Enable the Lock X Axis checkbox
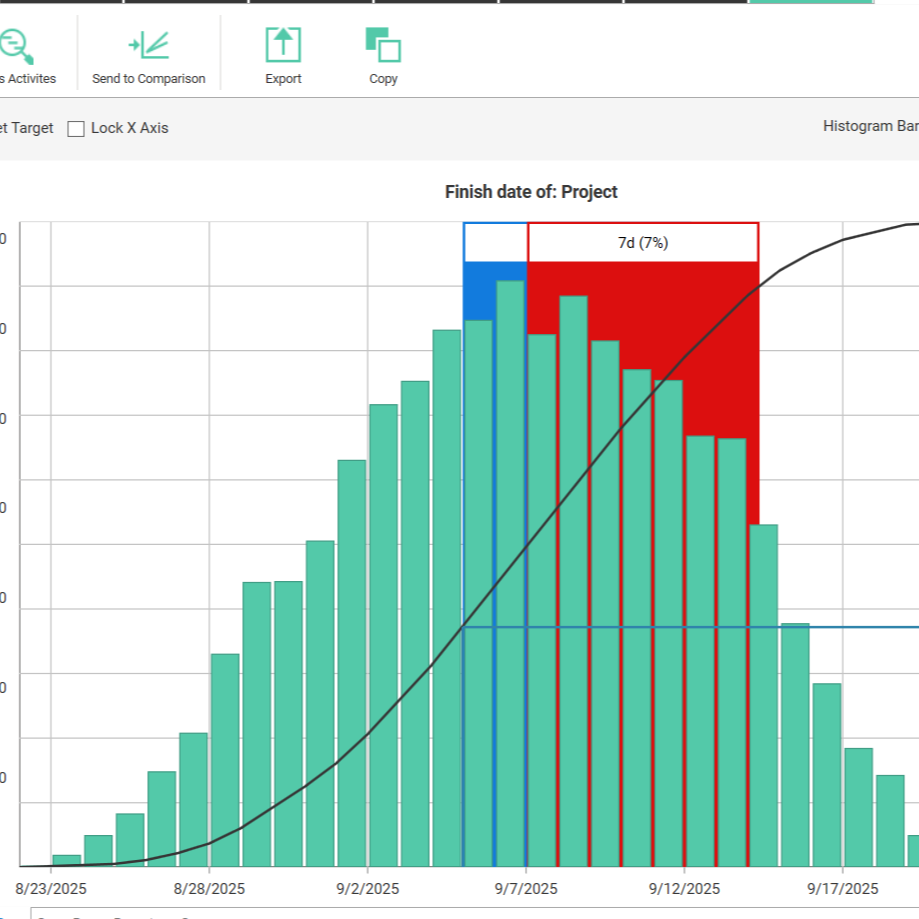Screen dimensions: 919x919 76,128
